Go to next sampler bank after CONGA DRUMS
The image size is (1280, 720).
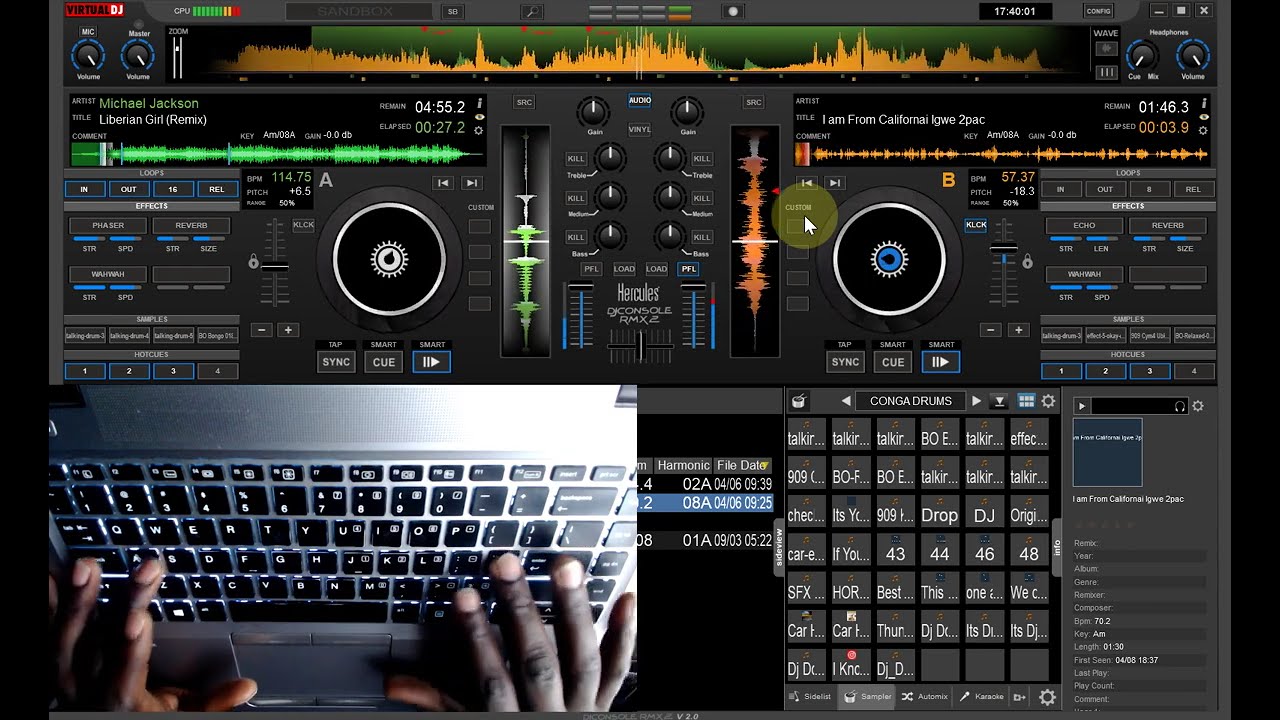pos(976,401)
